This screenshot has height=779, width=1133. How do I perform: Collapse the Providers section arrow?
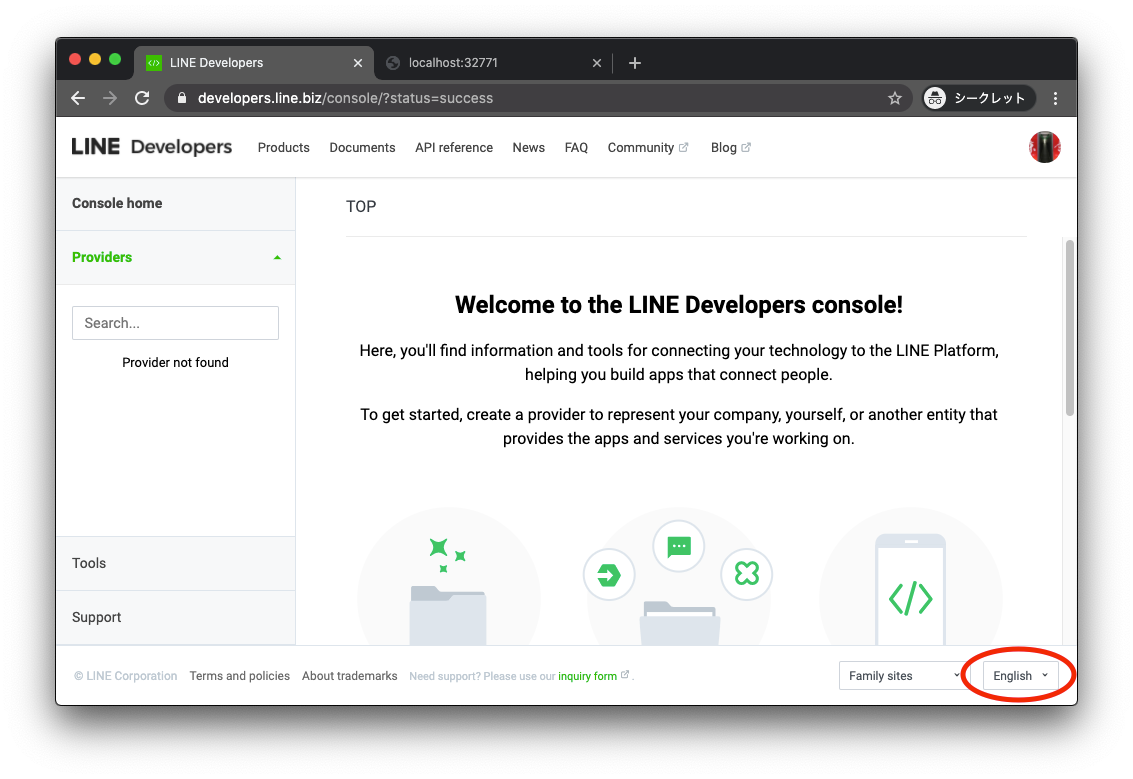pos(277,258)
